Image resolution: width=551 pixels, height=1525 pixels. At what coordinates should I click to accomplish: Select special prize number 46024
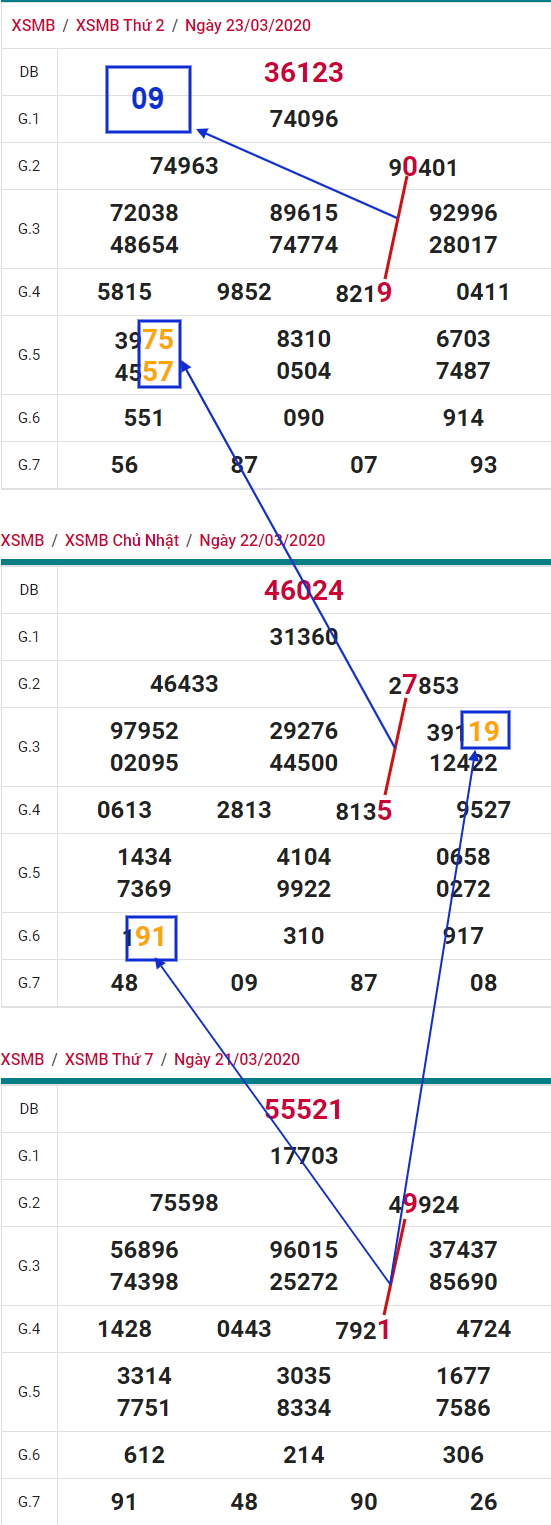click(304, 590)
